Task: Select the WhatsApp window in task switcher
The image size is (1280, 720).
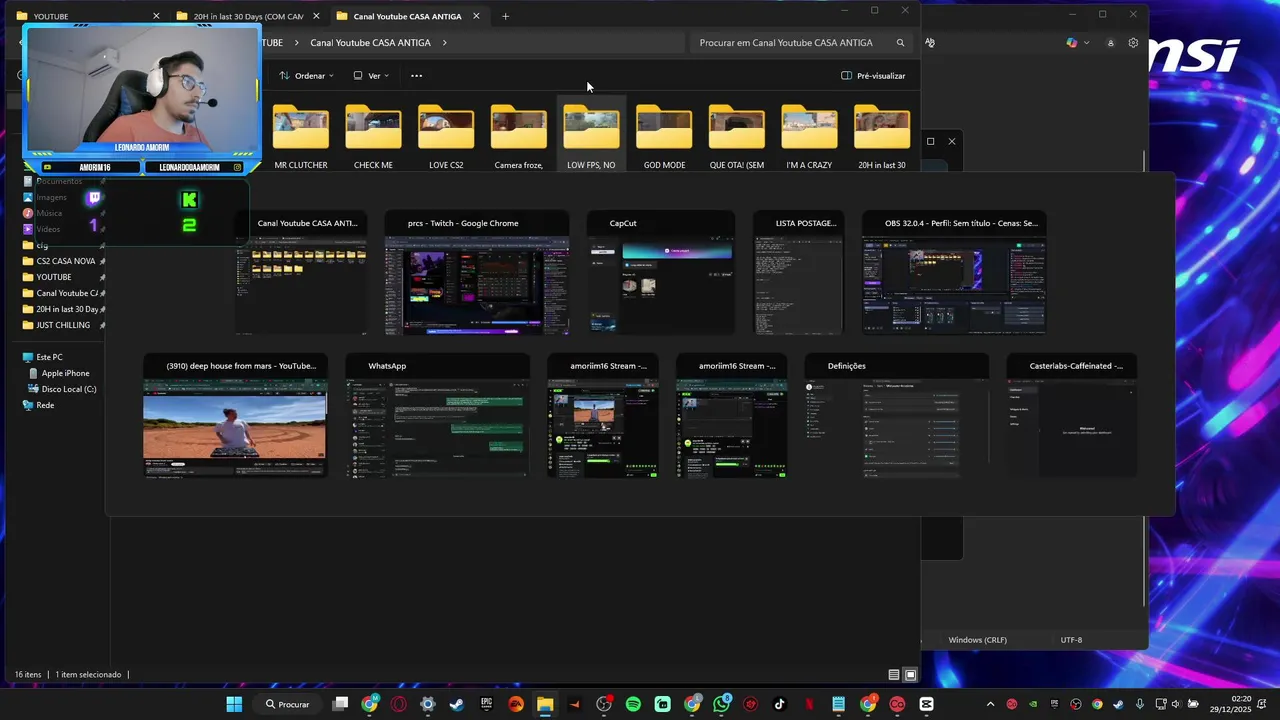Action: 437,415
